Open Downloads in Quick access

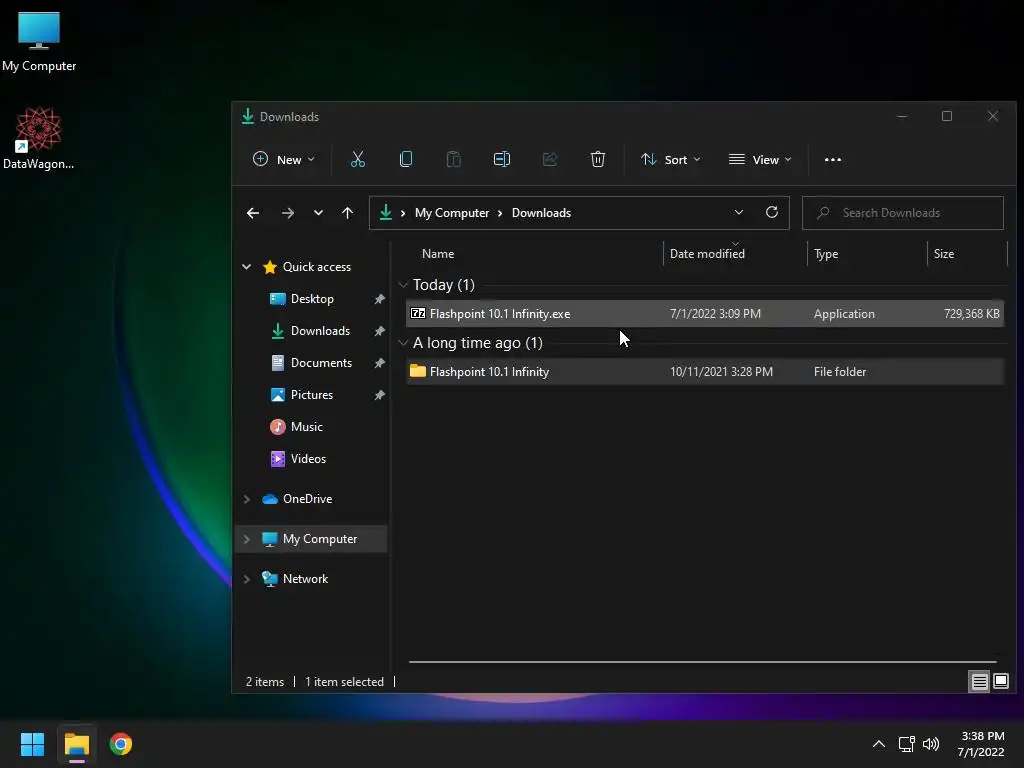click(x=320, y=331)
